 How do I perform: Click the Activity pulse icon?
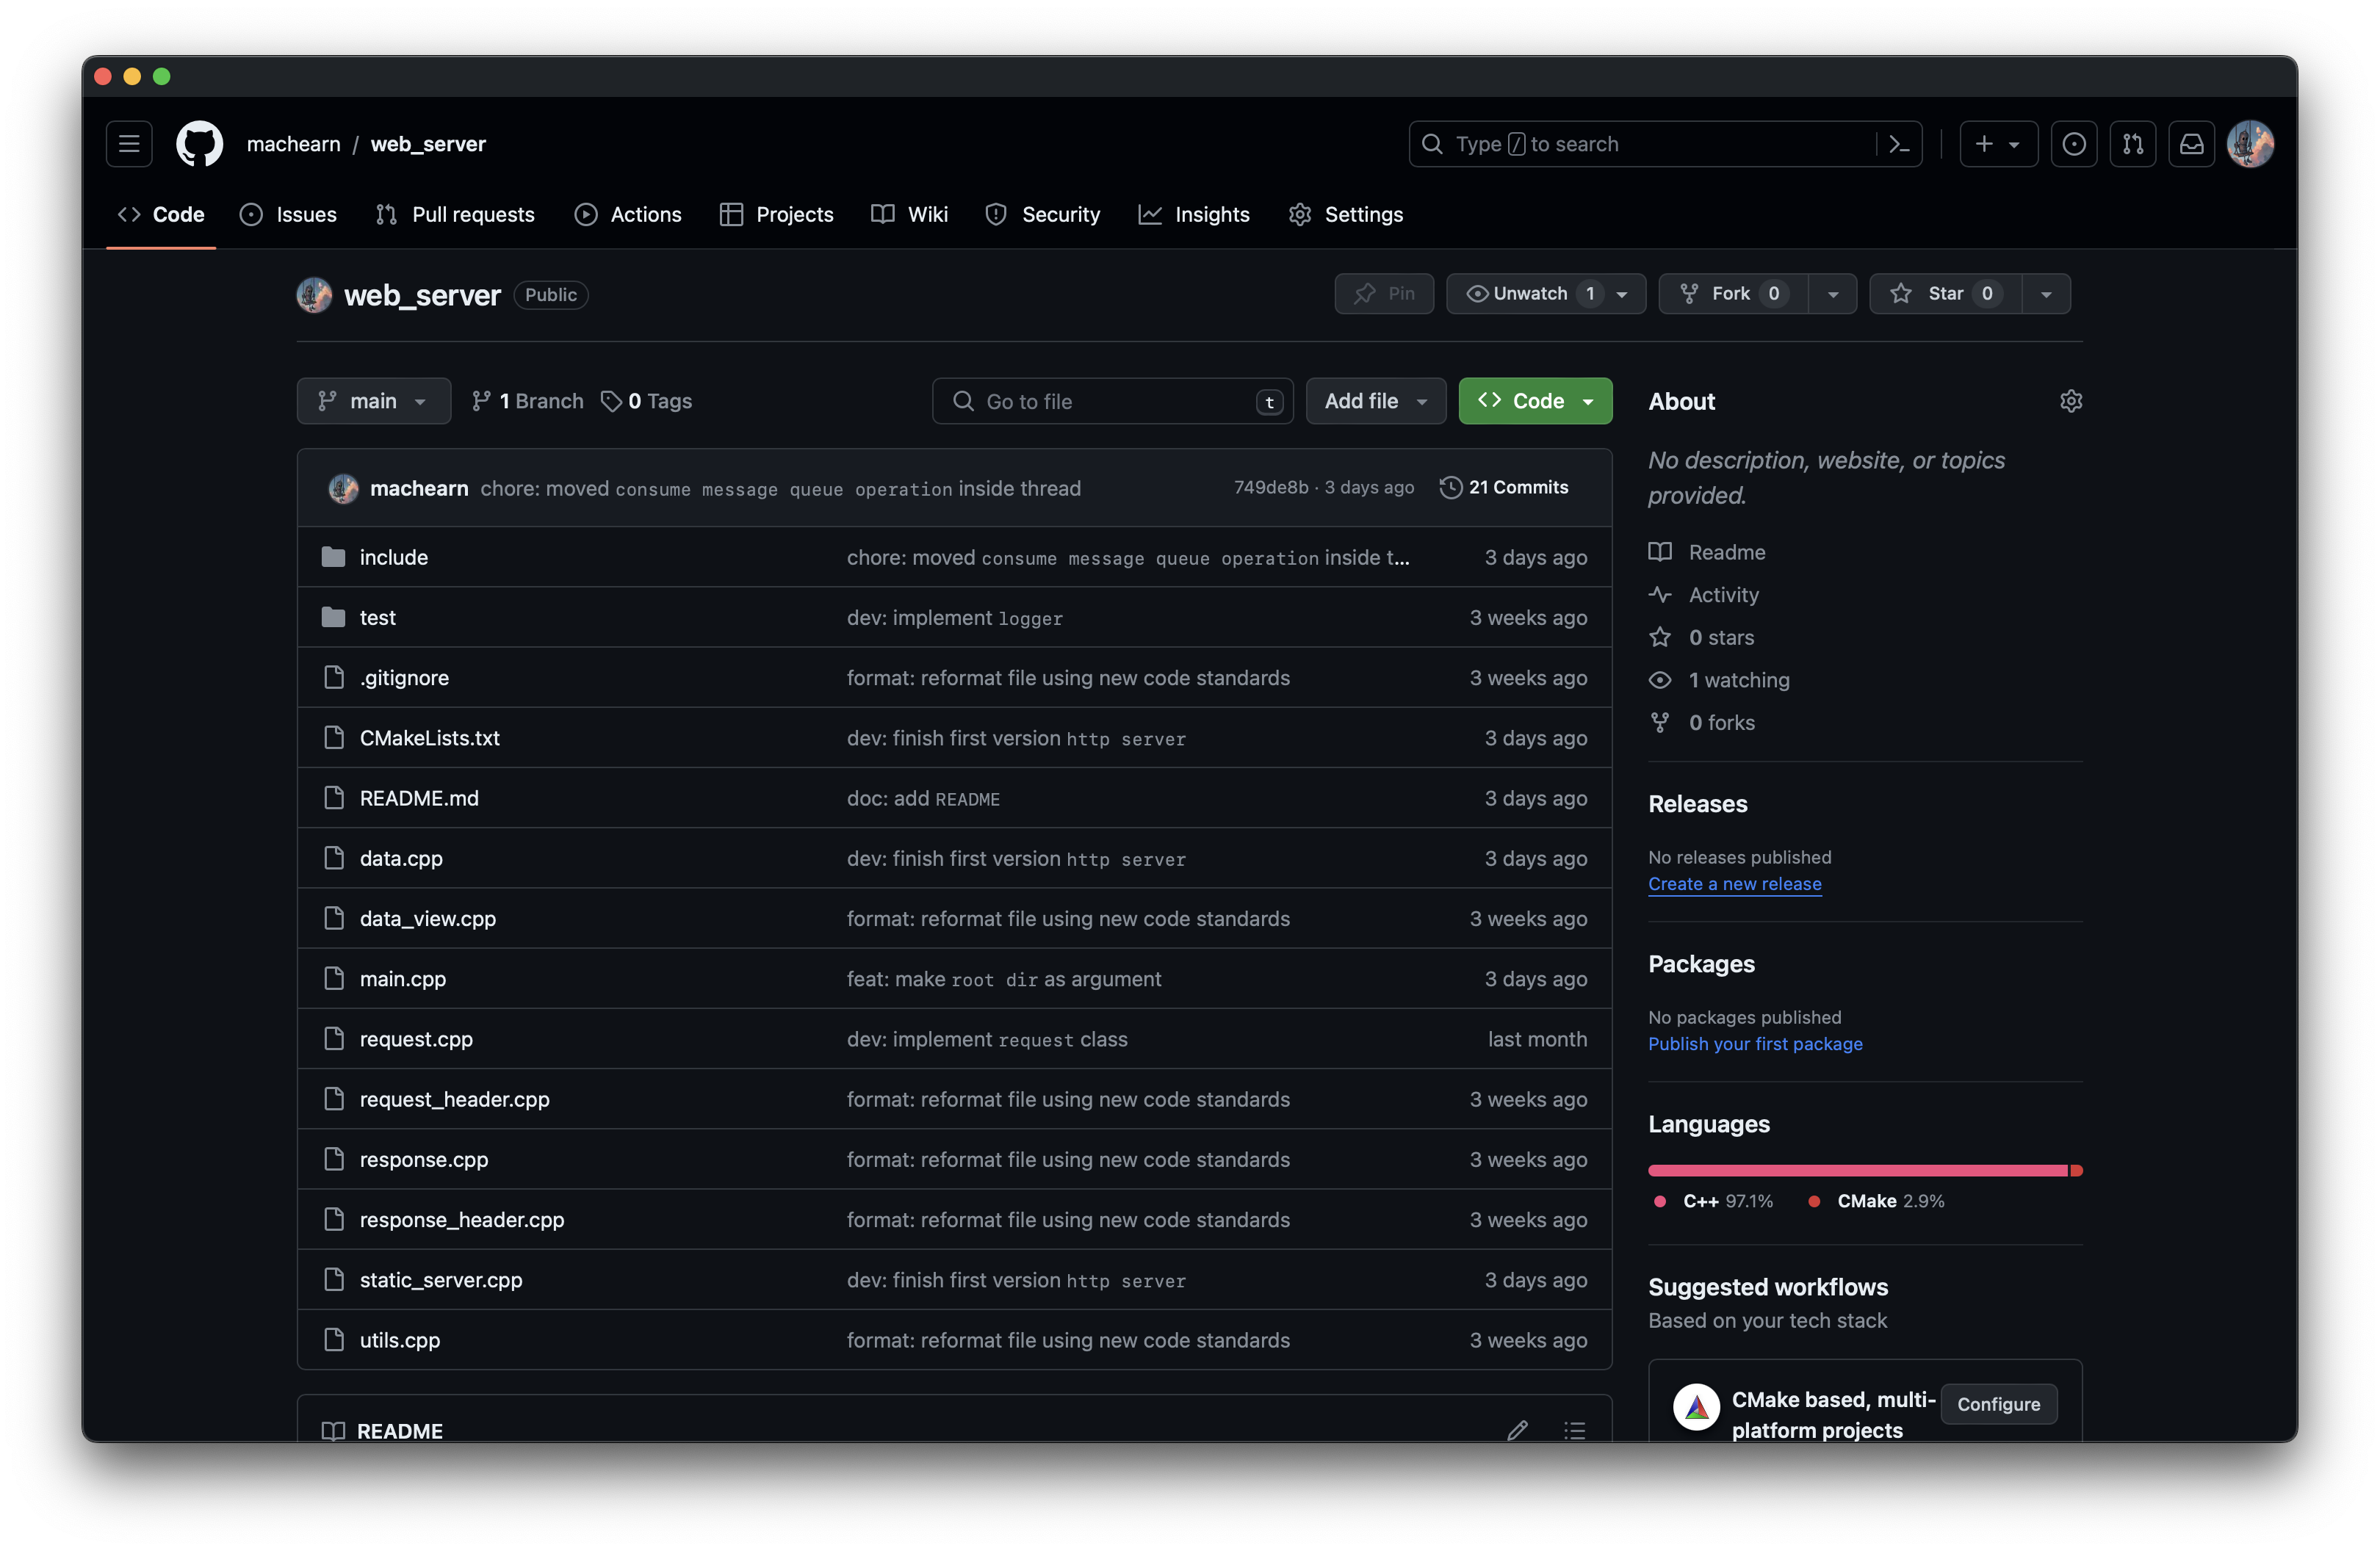pos(1660,594)
